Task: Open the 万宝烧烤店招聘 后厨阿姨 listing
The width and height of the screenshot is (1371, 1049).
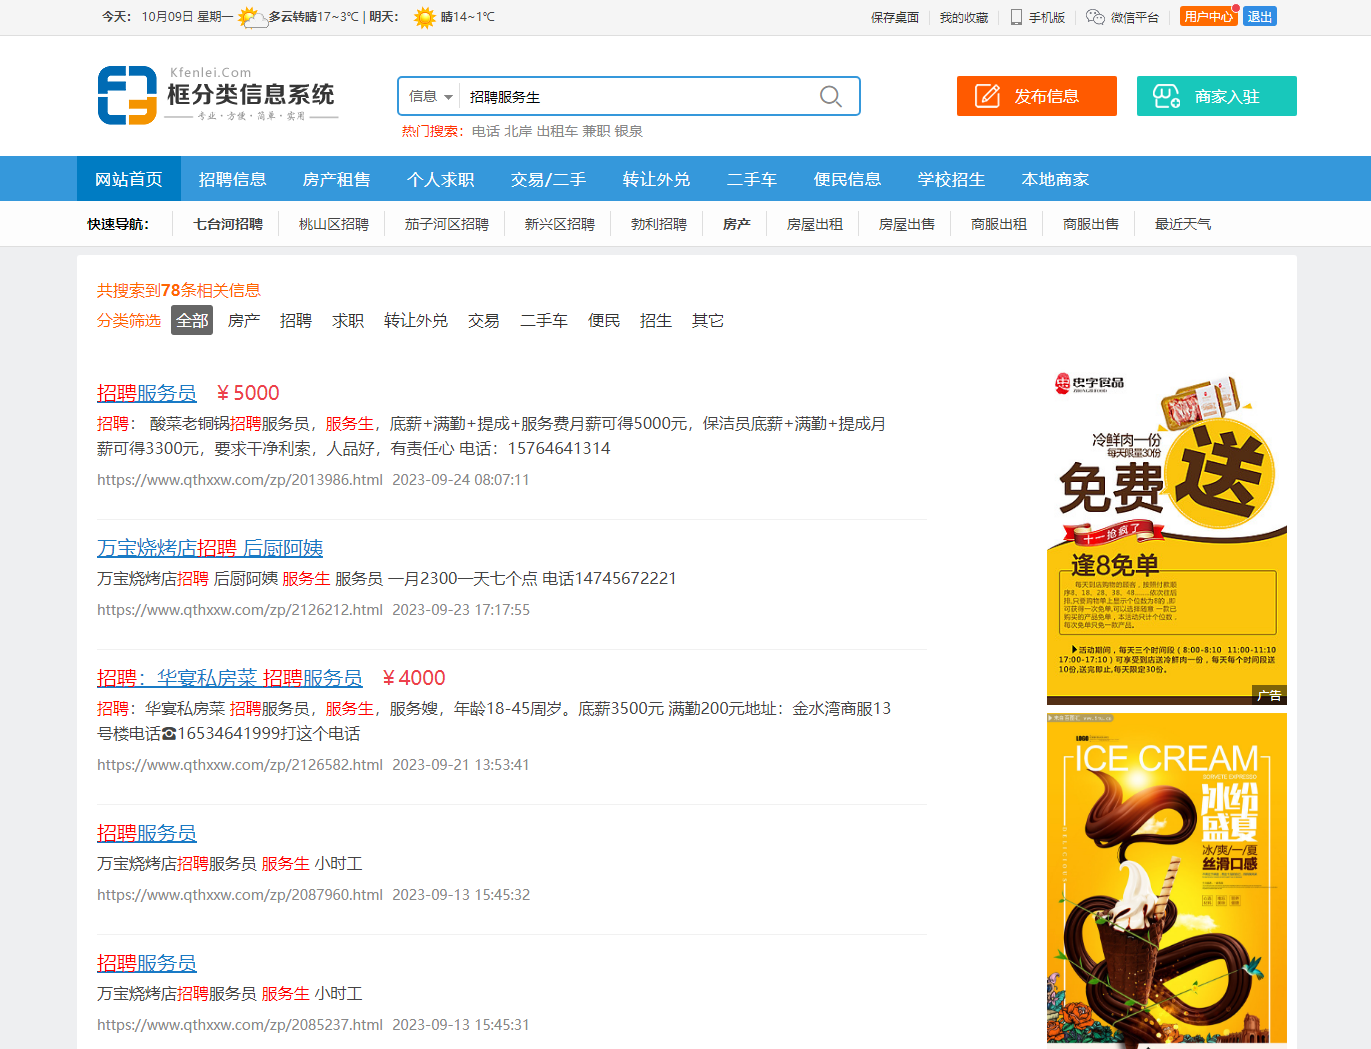Action: point(210,548)
